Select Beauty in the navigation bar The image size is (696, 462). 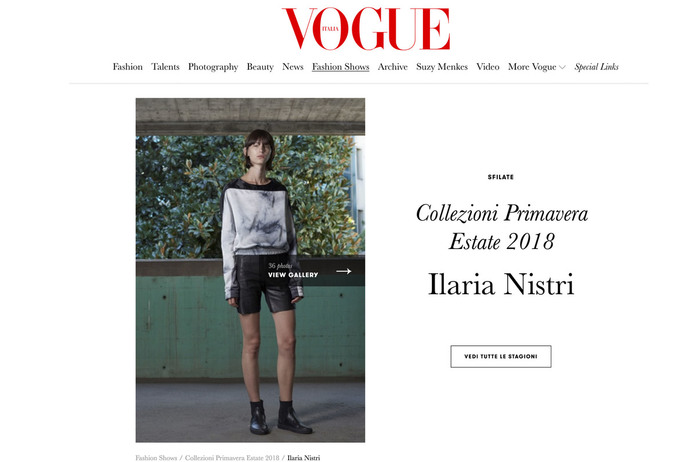click(260, 67)
